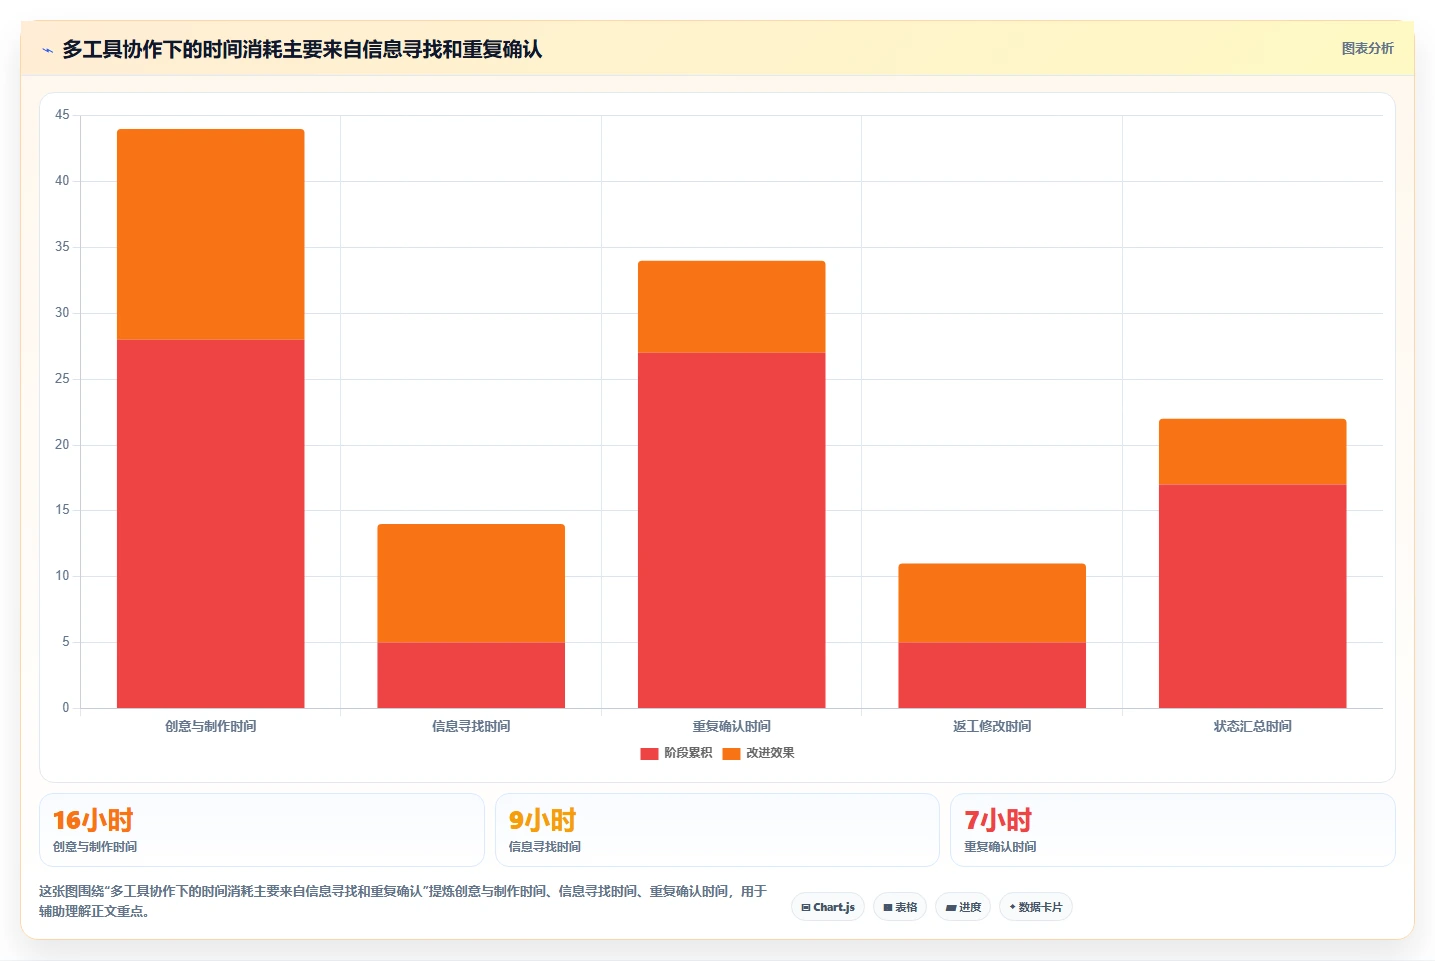
Task: Click the y-axis value 45
Action: tap(62, 115)
